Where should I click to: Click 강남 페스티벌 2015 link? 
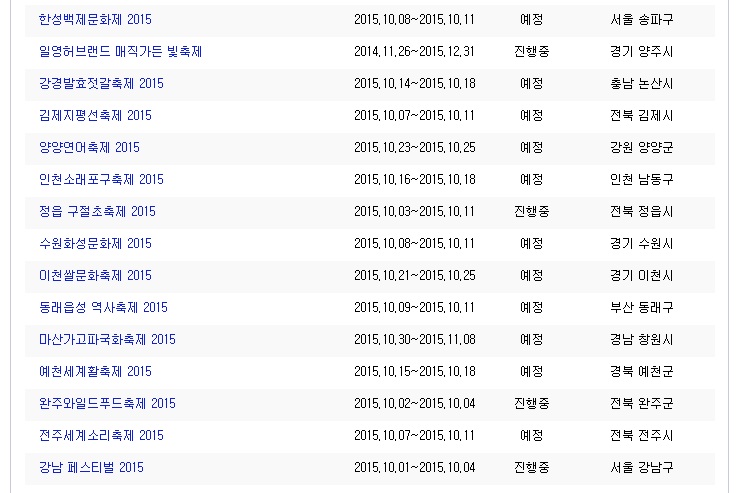tap(91, 467)
